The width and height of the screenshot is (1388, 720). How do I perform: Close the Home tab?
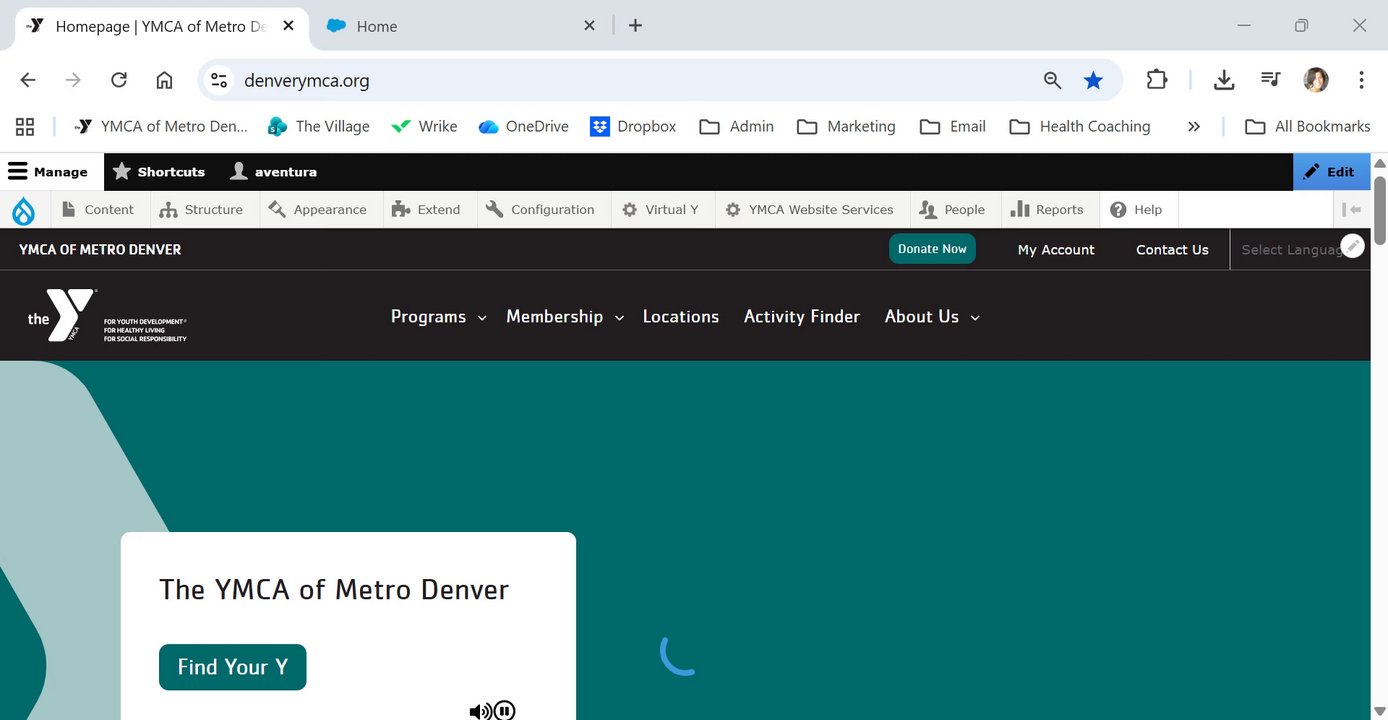(x=589, y=26)
